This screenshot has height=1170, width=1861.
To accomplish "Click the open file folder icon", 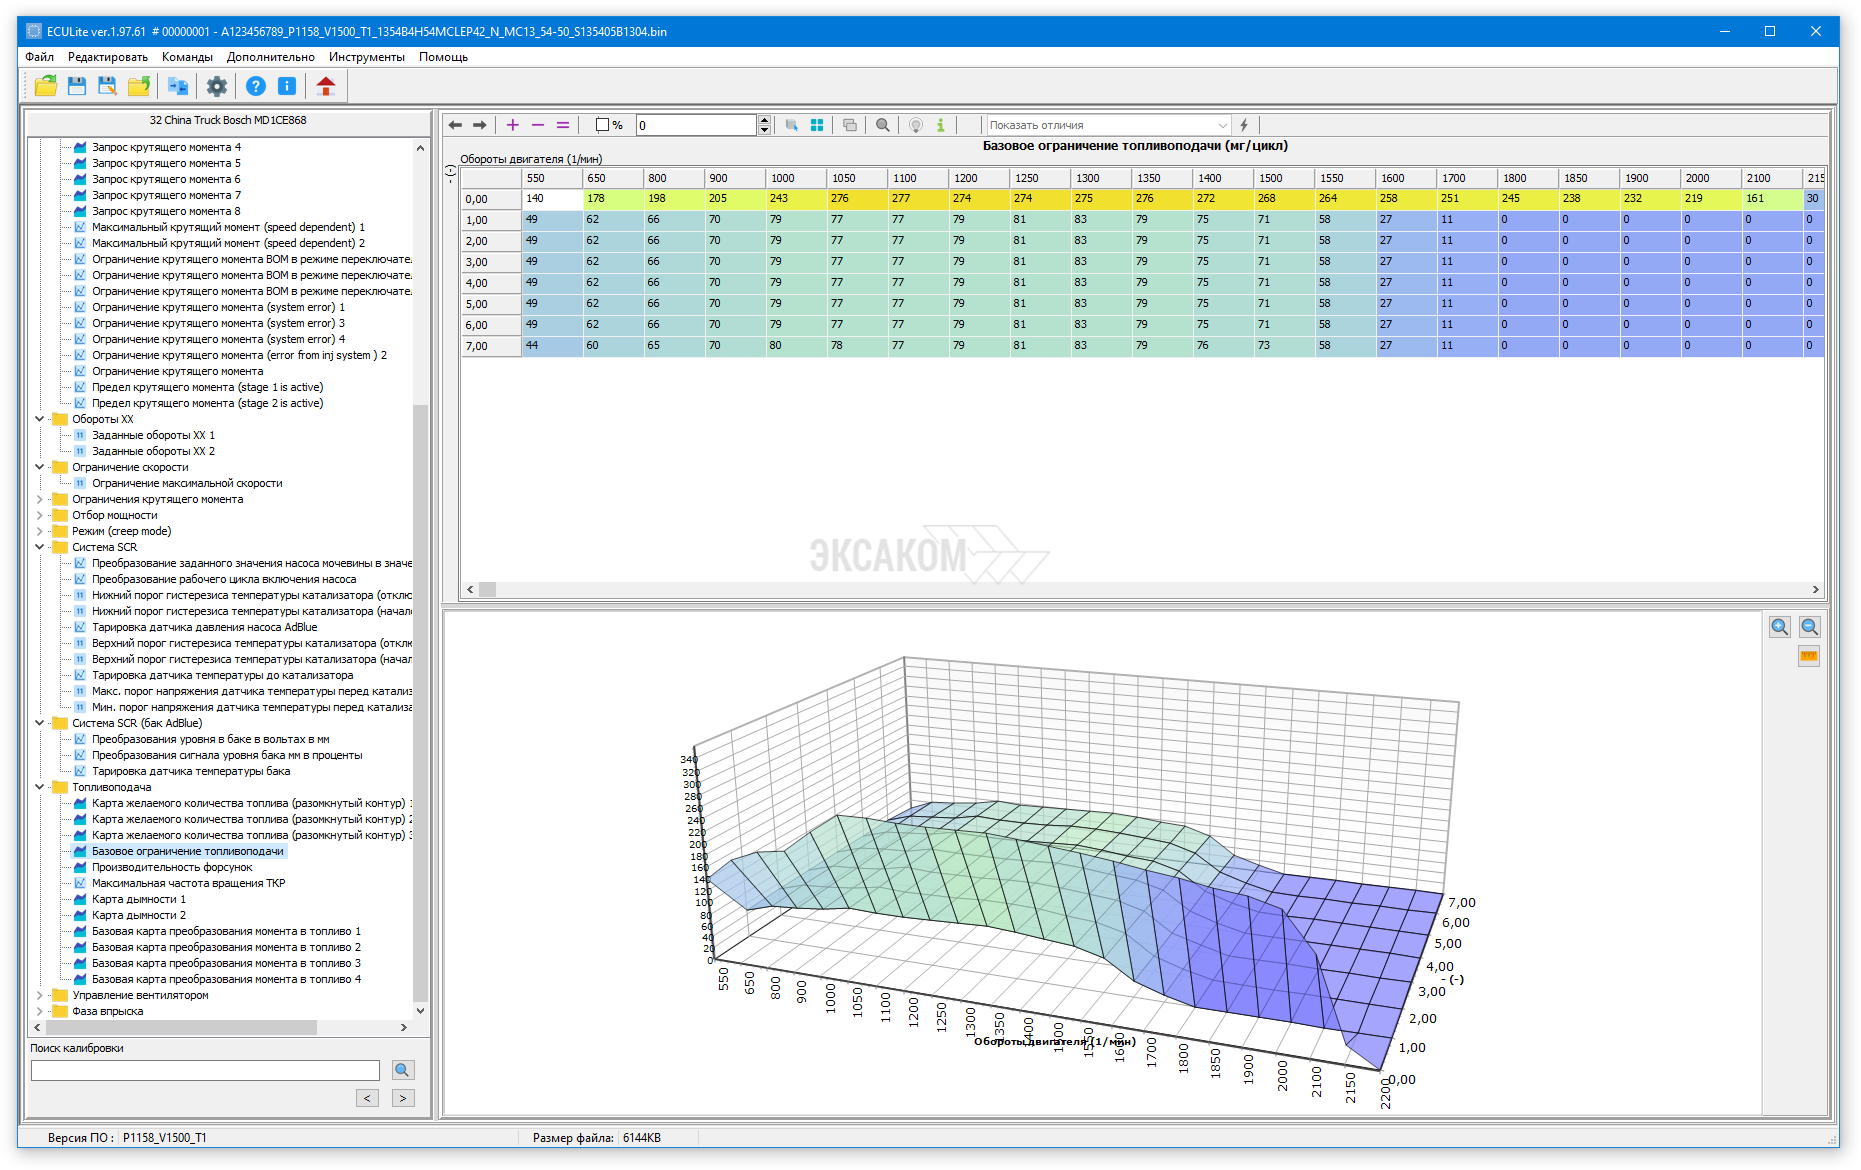I will (45, 86).
